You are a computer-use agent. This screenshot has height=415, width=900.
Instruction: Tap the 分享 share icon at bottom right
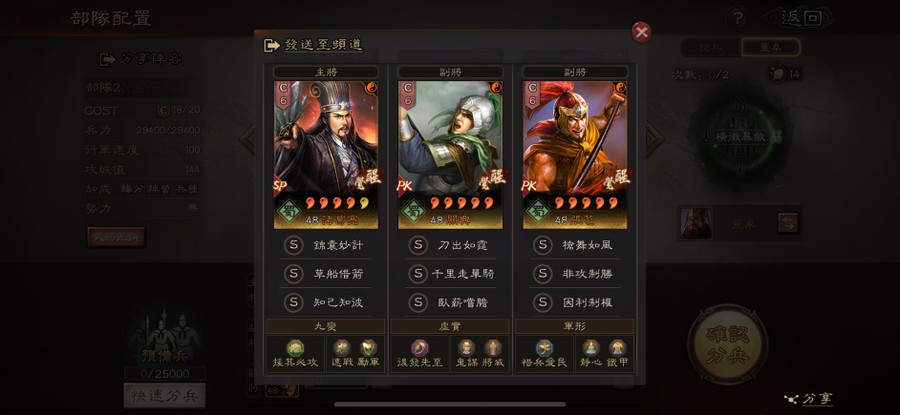click(792, 400)
